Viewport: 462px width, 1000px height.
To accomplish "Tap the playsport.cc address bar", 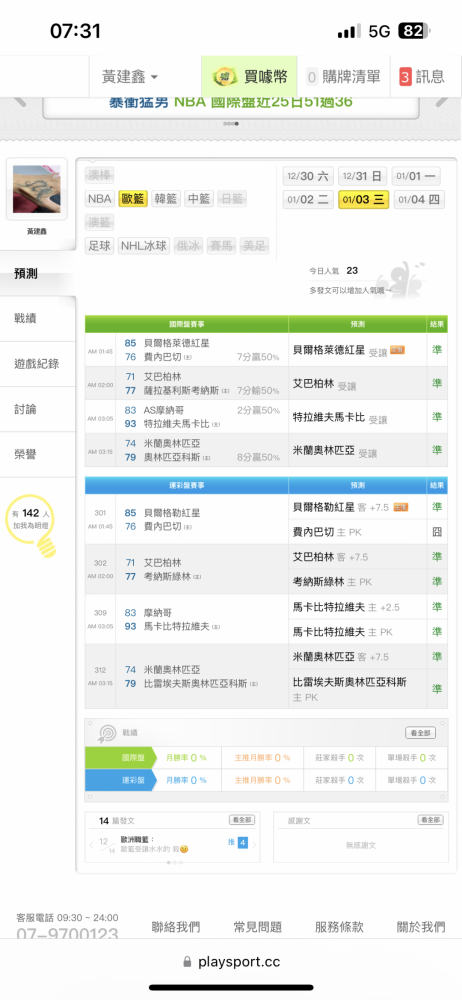I will coord(231,962).
